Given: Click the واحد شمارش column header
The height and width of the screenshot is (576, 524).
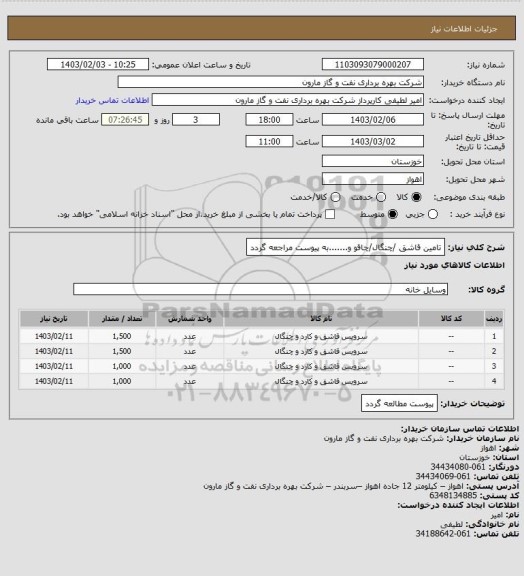Looking at the screenshot, I should click(x=190, y=319).
